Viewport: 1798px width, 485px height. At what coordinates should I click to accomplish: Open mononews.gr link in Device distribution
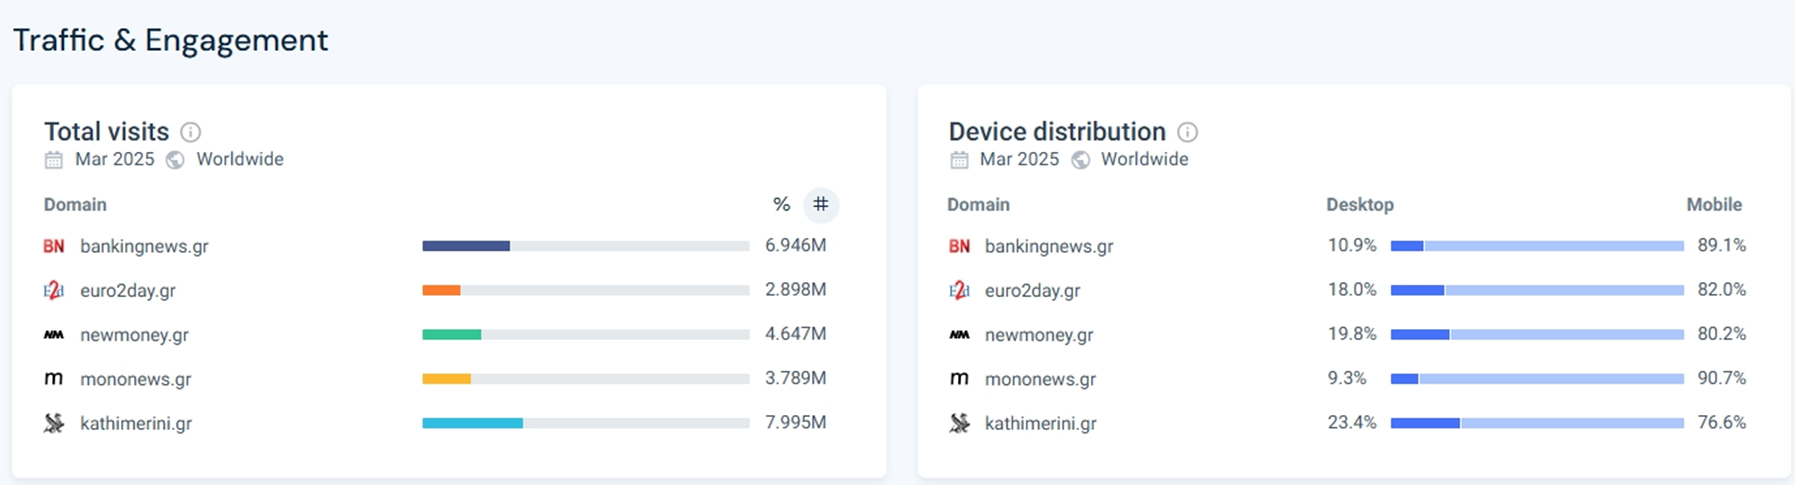pos(1040,379)
